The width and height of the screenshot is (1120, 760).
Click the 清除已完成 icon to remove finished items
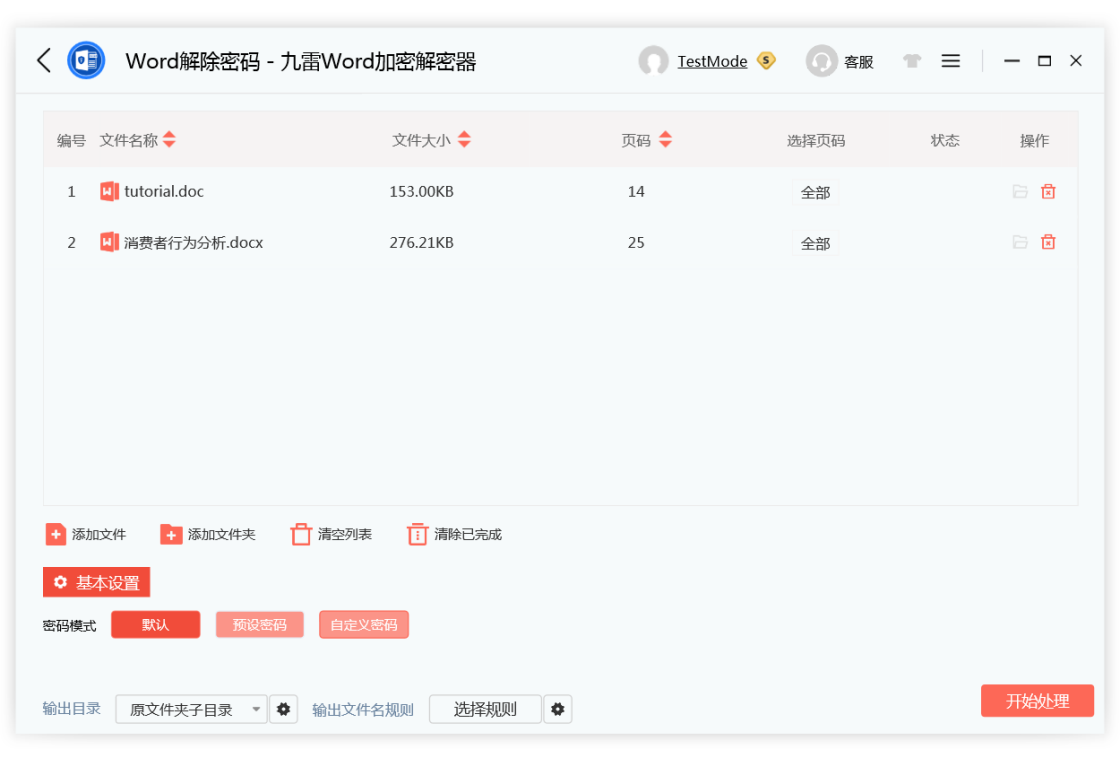point(417,534)
